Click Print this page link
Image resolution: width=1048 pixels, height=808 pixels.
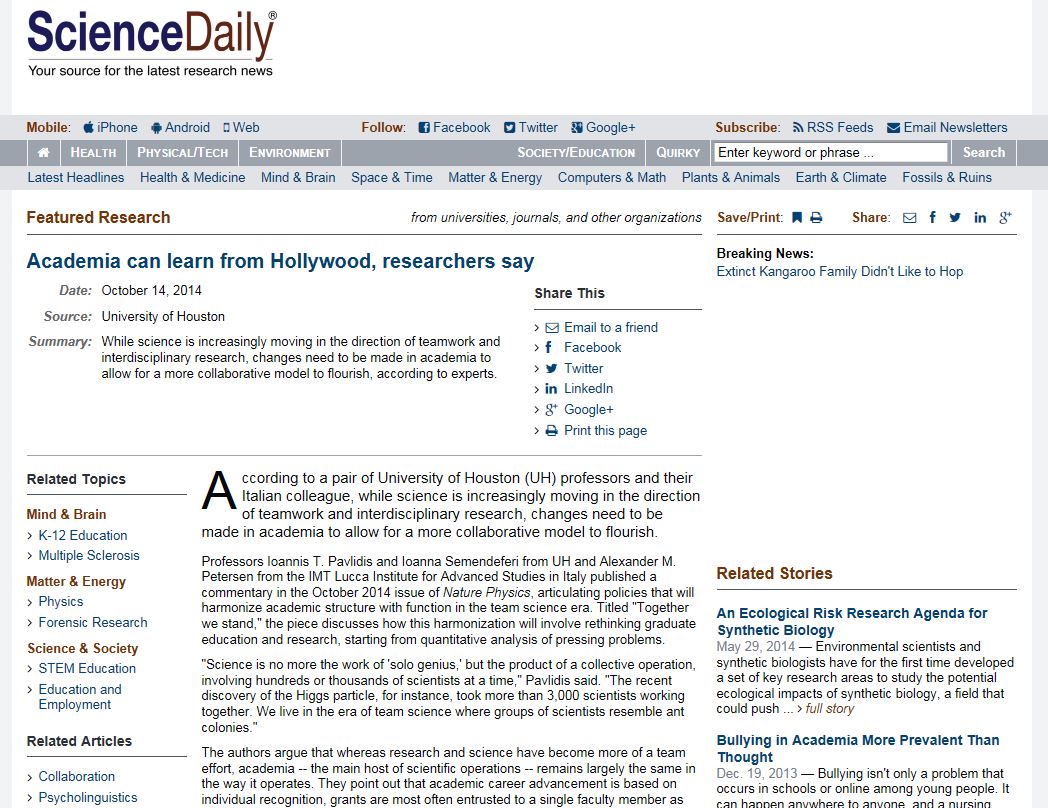click(x=606, y=430)
